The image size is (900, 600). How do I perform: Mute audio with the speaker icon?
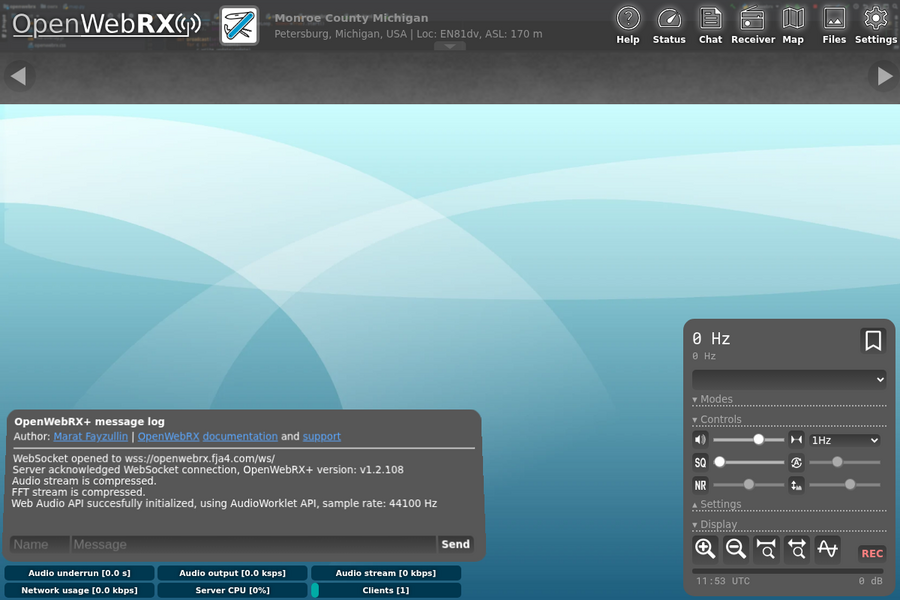coord(700,440)
